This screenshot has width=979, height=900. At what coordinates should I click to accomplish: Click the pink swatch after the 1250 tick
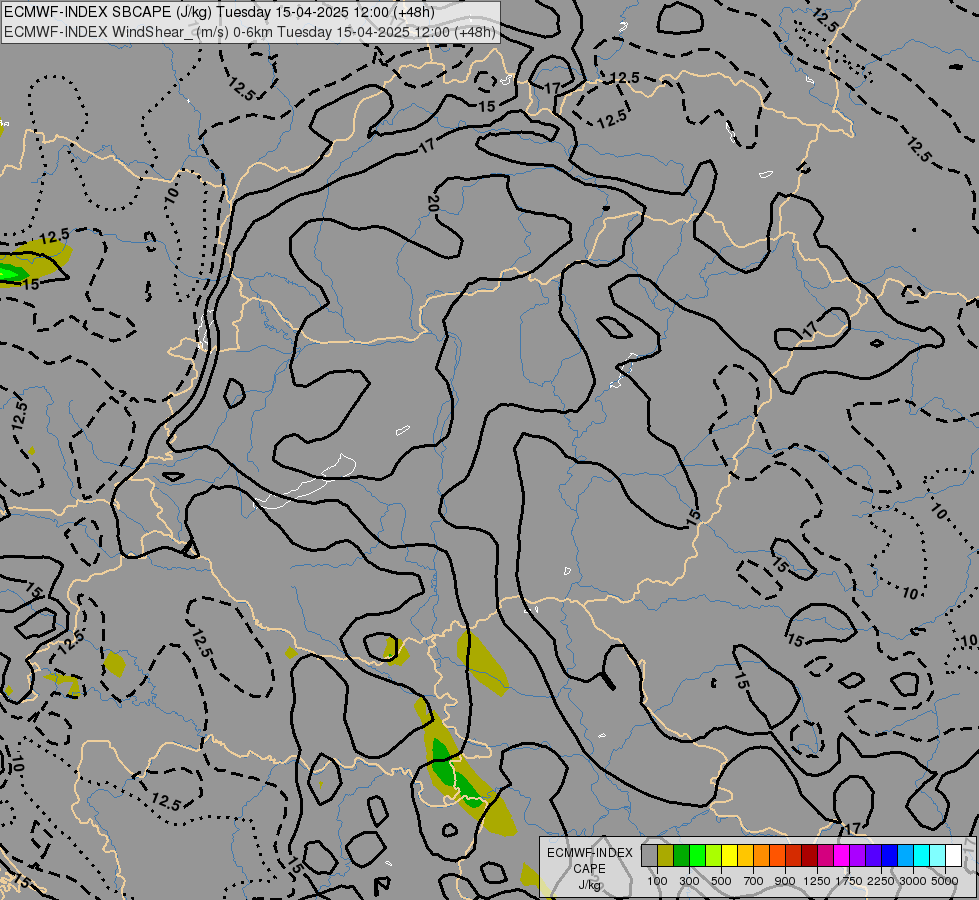pos(825,856)
